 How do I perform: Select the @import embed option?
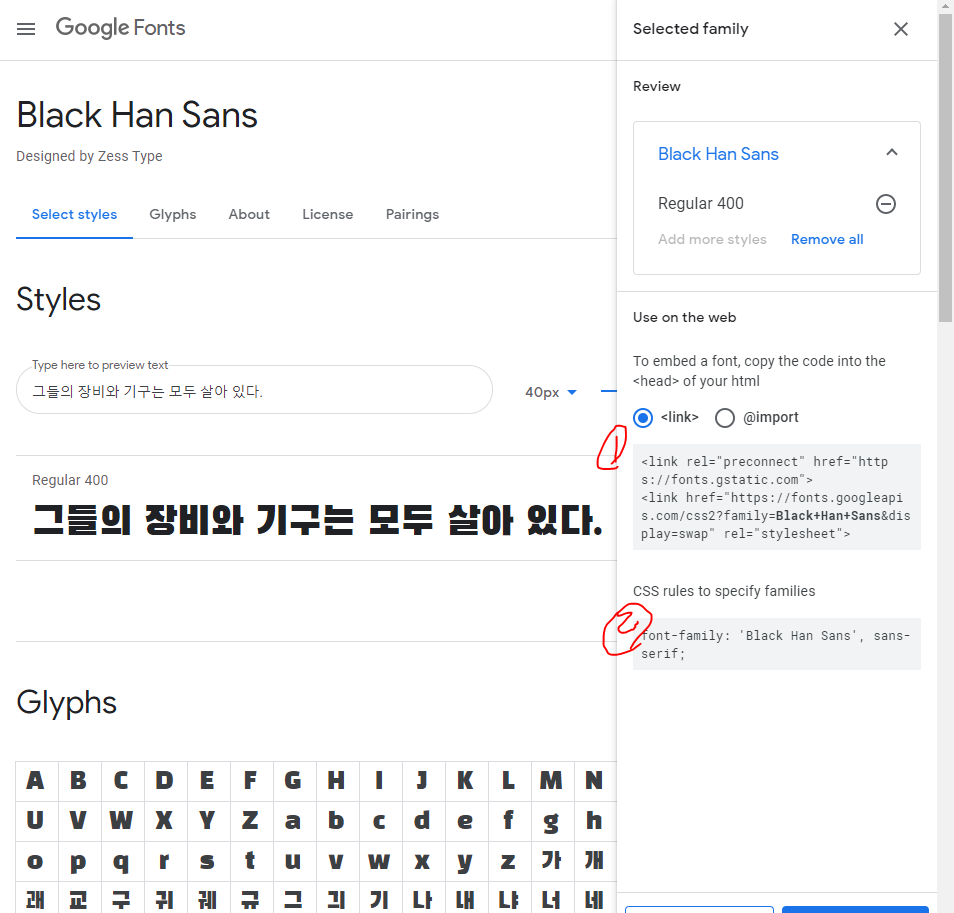tap(724, 418)
